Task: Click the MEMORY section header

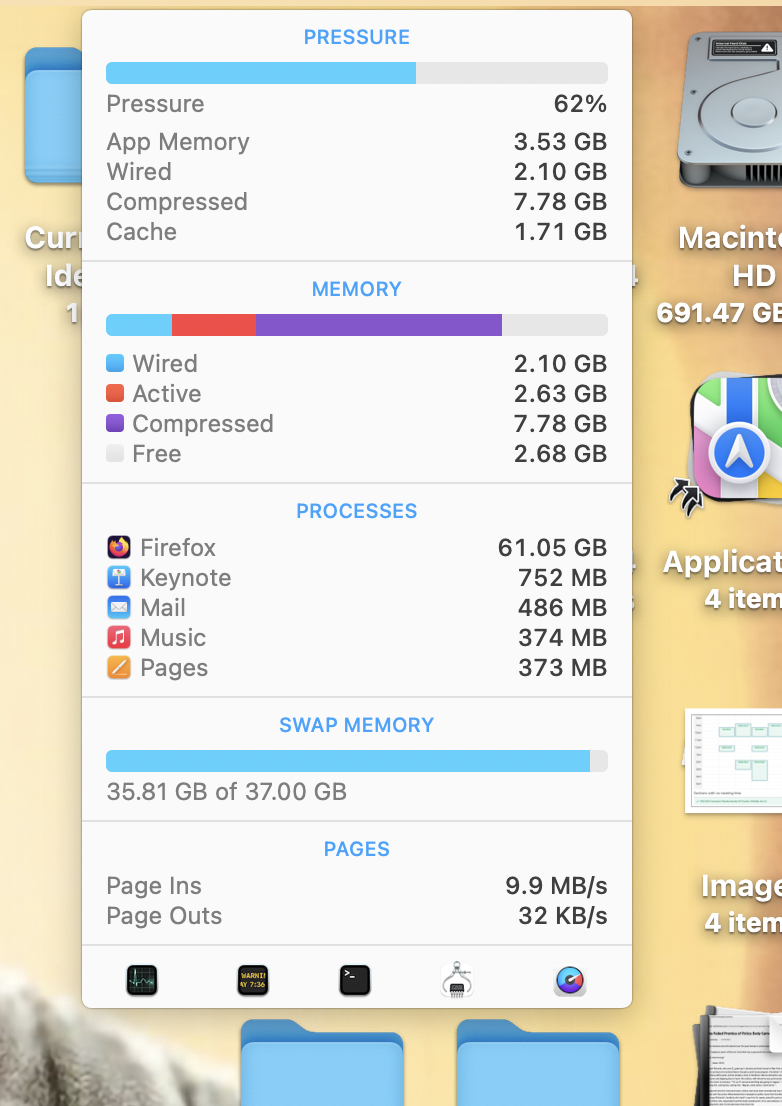Action: pos(357,288)
